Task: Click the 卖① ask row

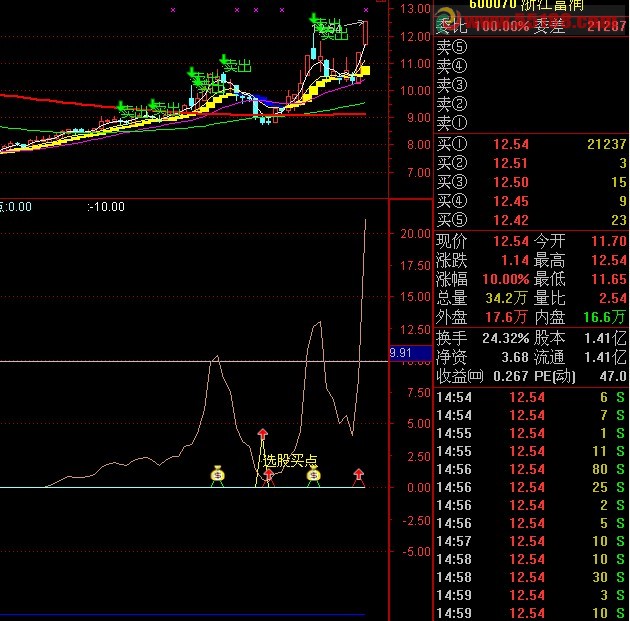Action: point(531,124)
